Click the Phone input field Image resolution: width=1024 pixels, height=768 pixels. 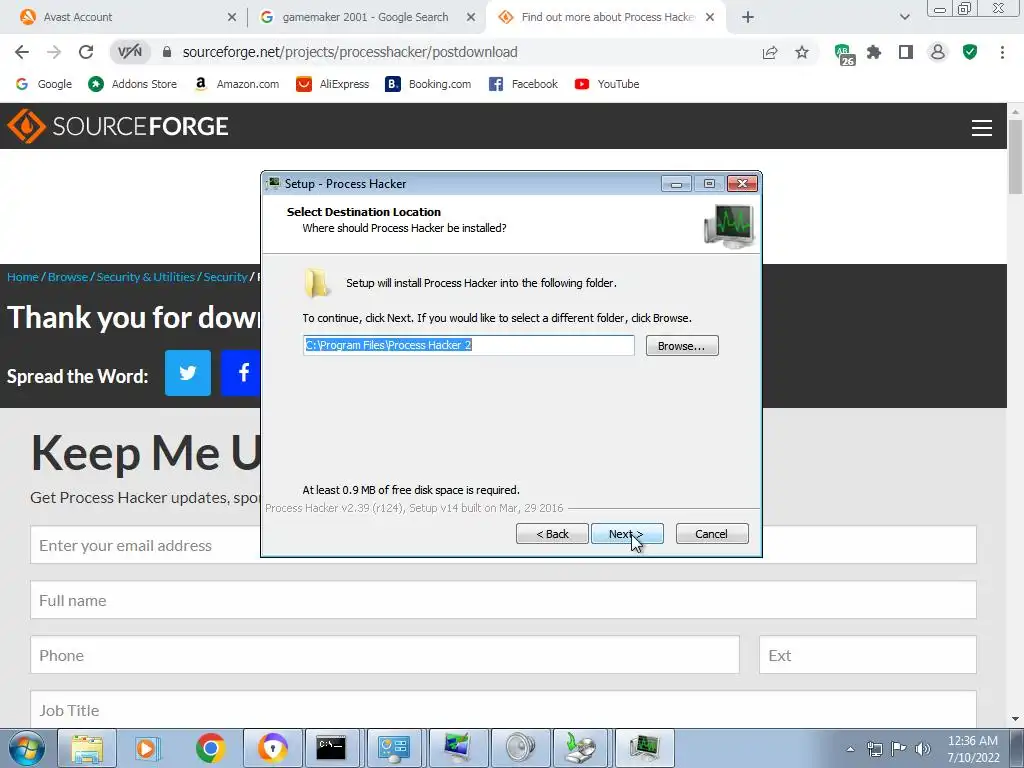(385, 655)
